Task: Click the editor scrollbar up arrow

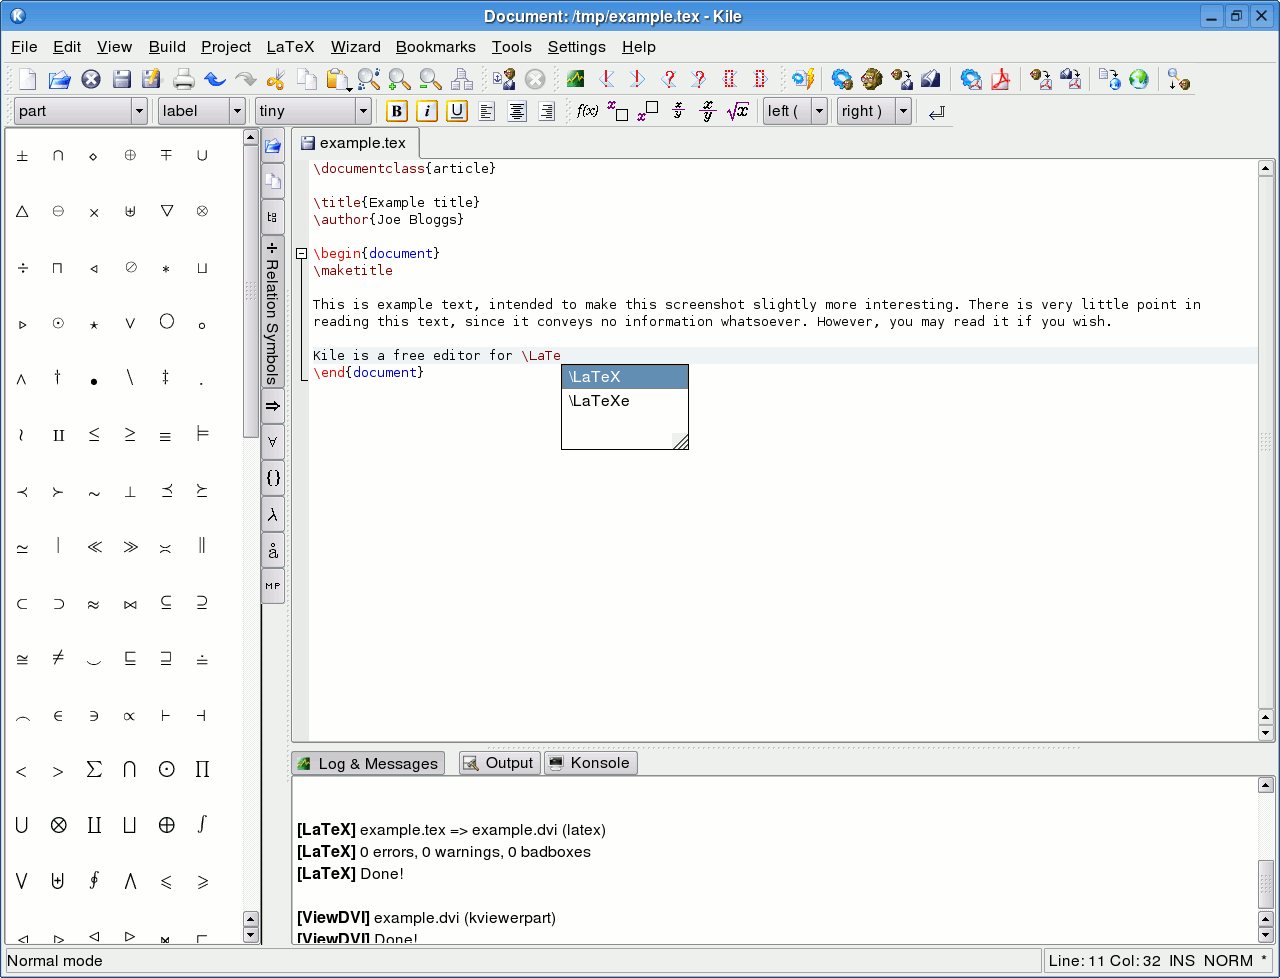Action: [x=1266, y=169]
